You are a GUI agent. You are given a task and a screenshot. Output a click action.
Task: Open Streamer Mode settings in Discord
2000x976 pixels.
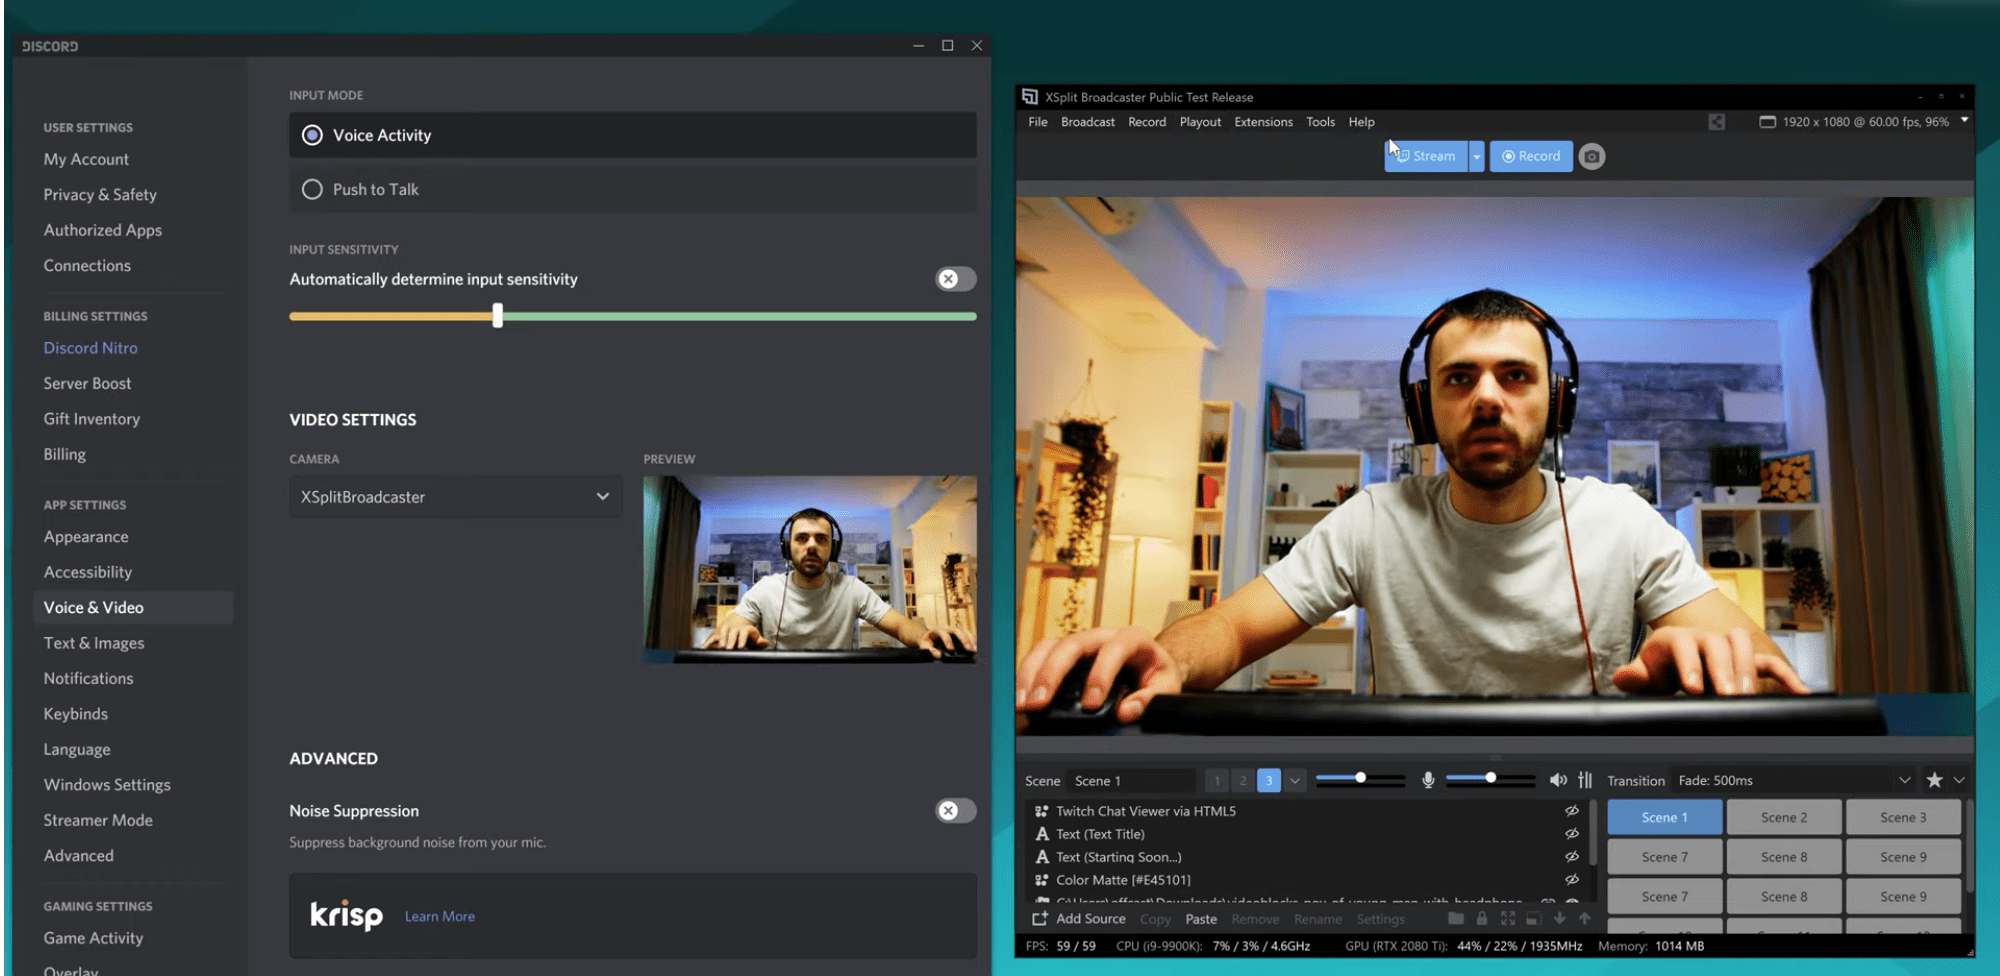pyautogui.click(x=98, y=820)
